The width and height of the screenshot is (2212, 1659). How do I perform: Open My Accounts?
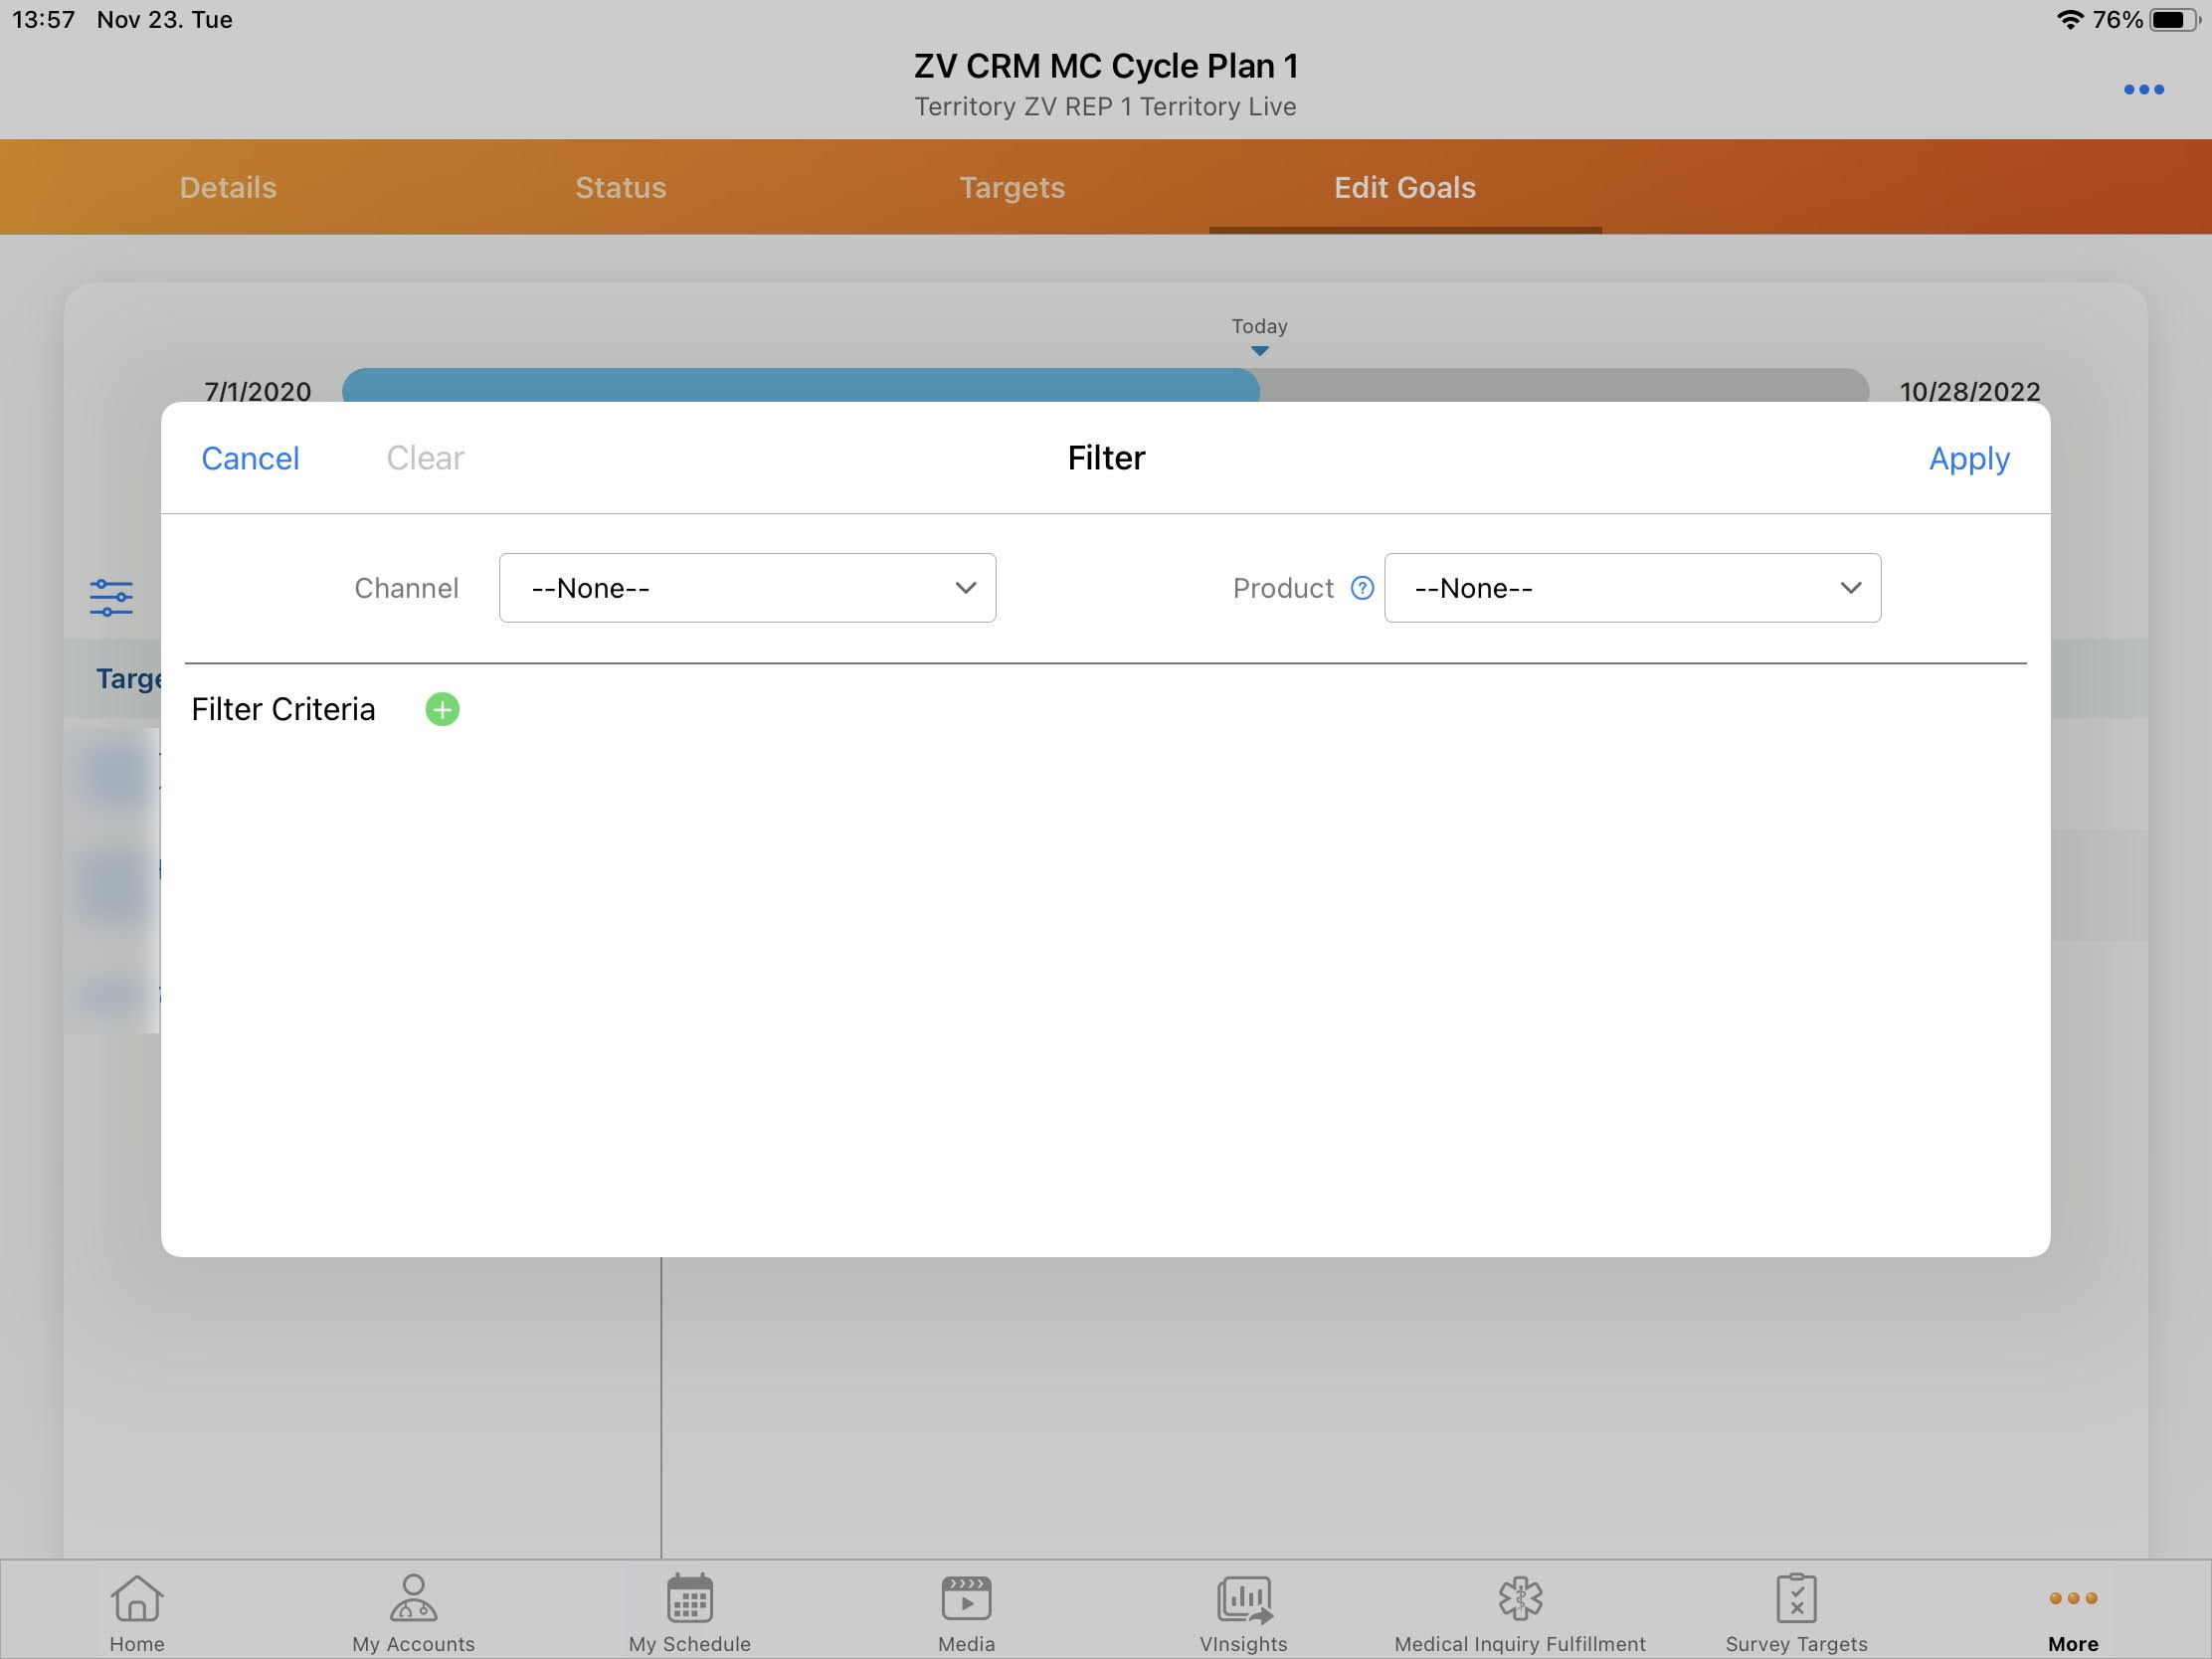(412, 1610)
